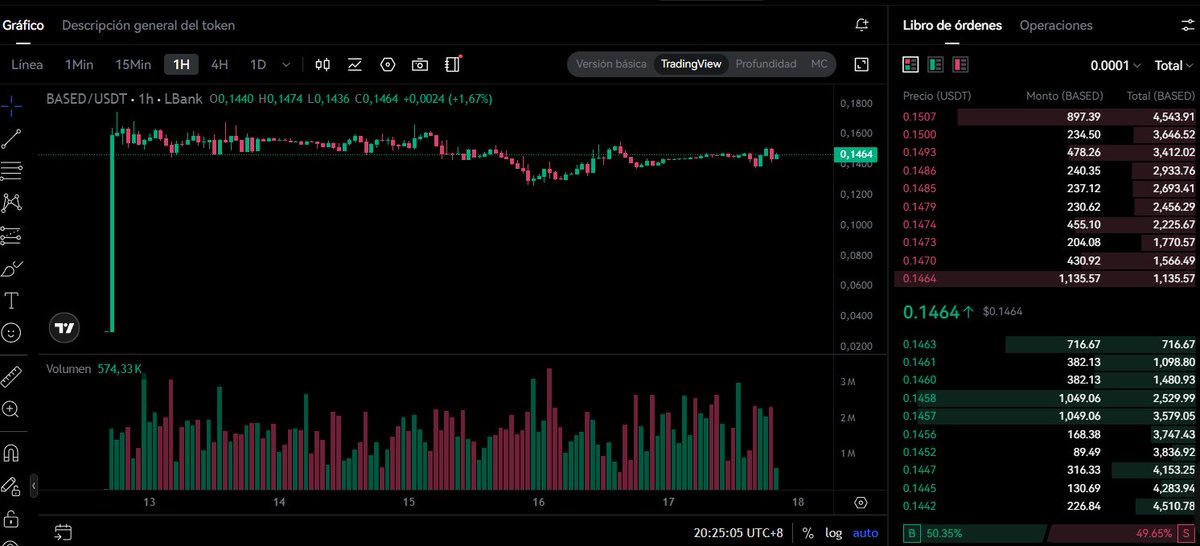Switch to Versión básica chart
1200x546 pixels.
(611, 64)
